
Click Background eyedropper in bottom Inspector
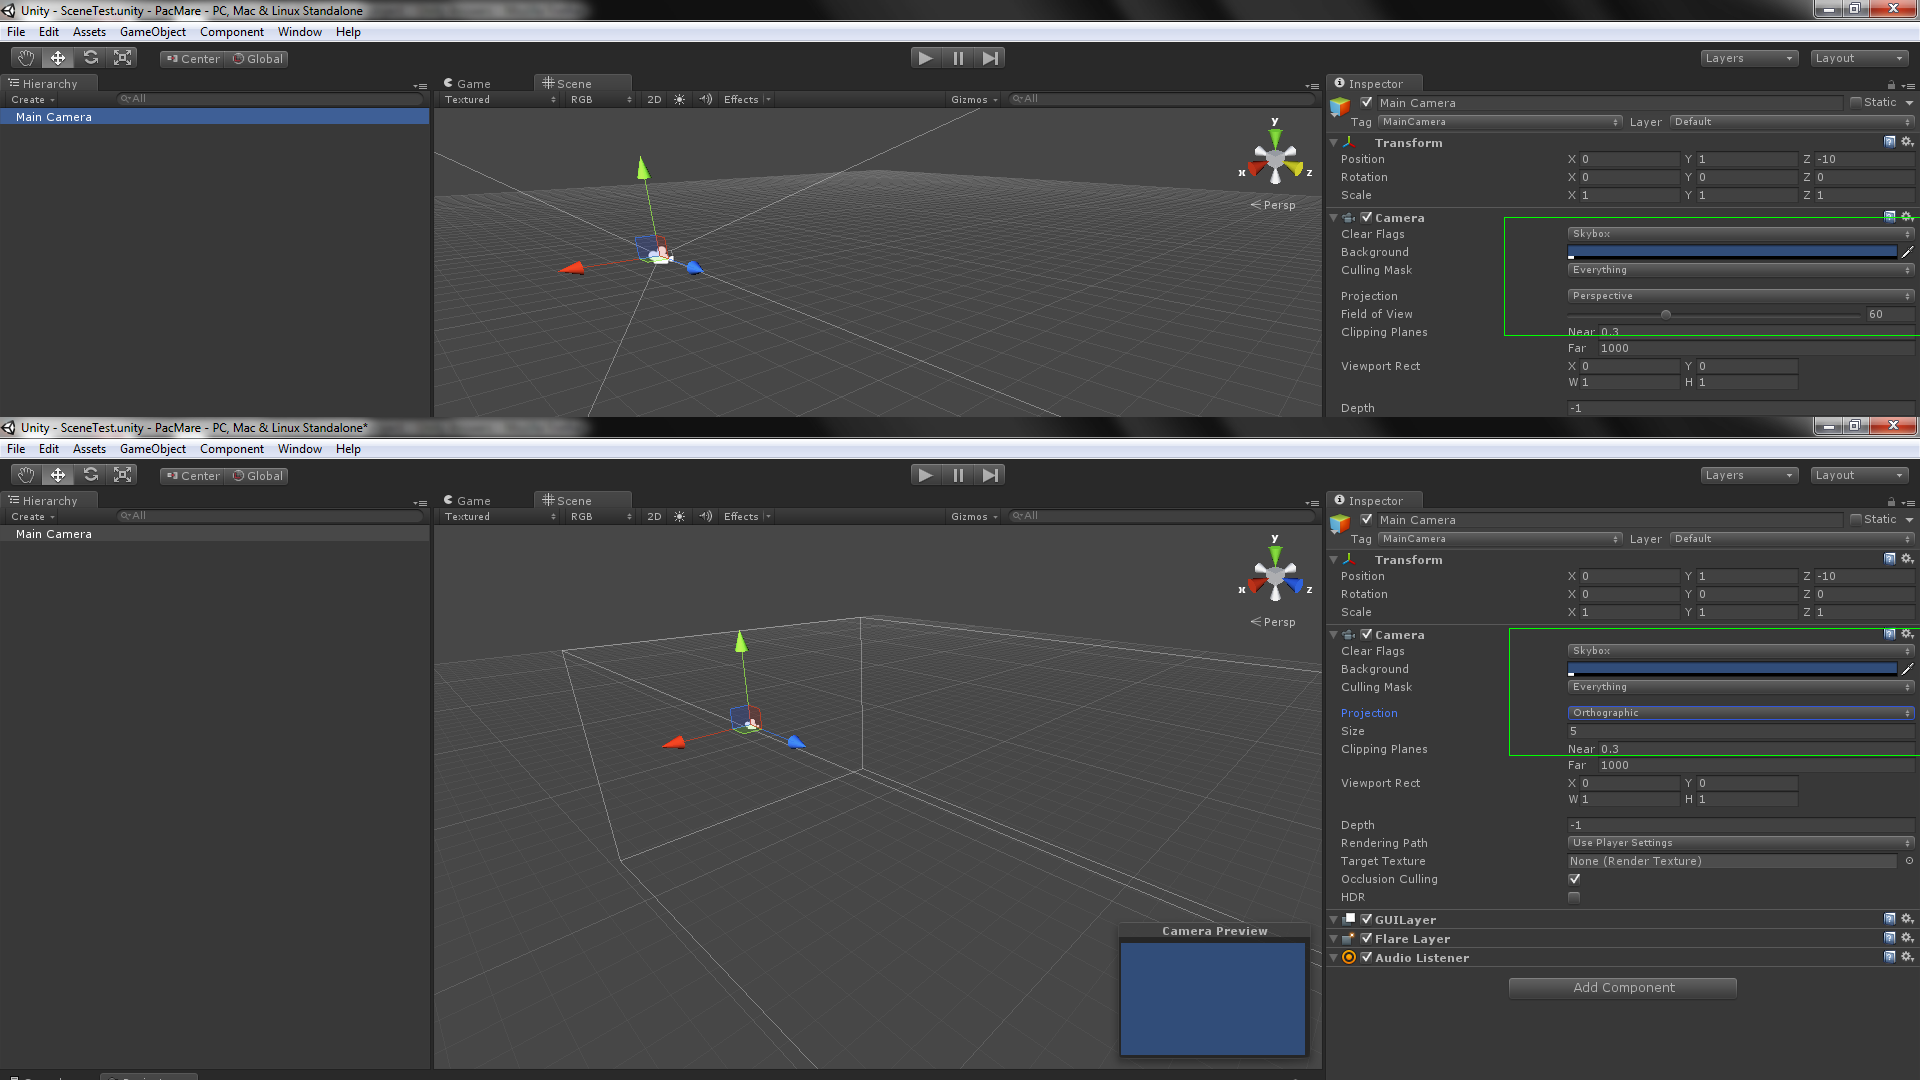pyautogui.click(x=1907, y=669)
